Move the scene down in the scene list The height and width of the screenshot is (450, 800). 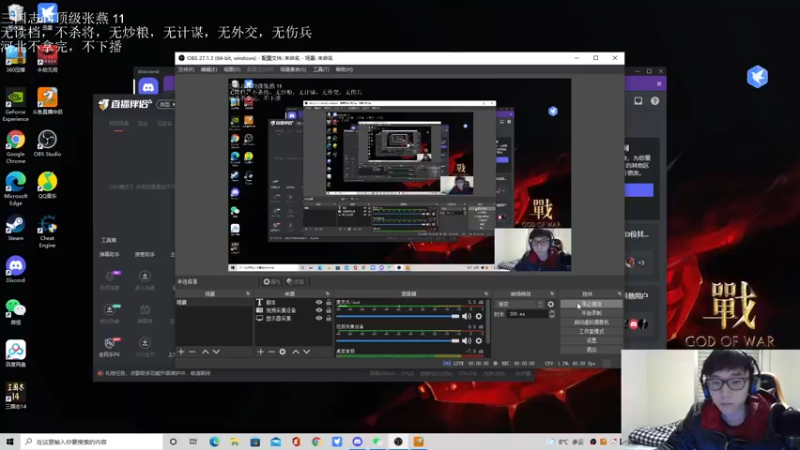216,352
